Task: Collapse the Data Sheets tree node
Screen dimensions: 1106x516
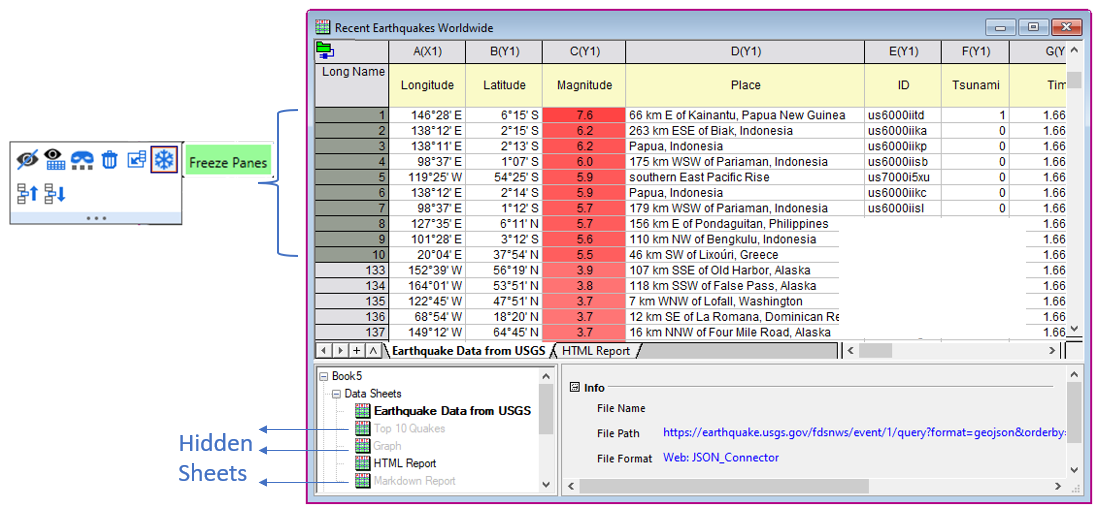Action: [337, 394]
